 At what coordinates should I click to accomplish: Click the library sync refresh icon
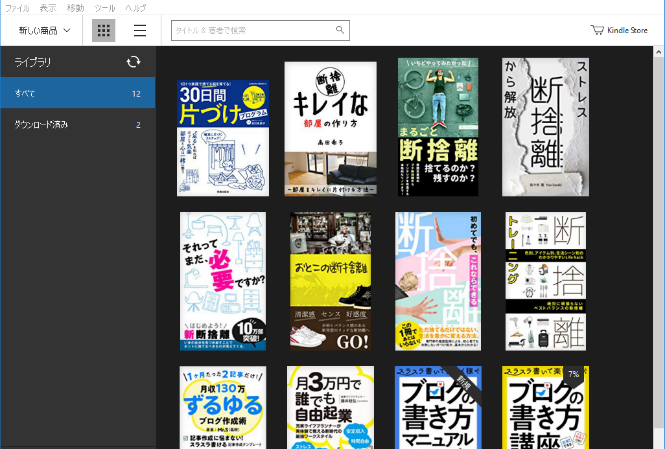(134, 62)
